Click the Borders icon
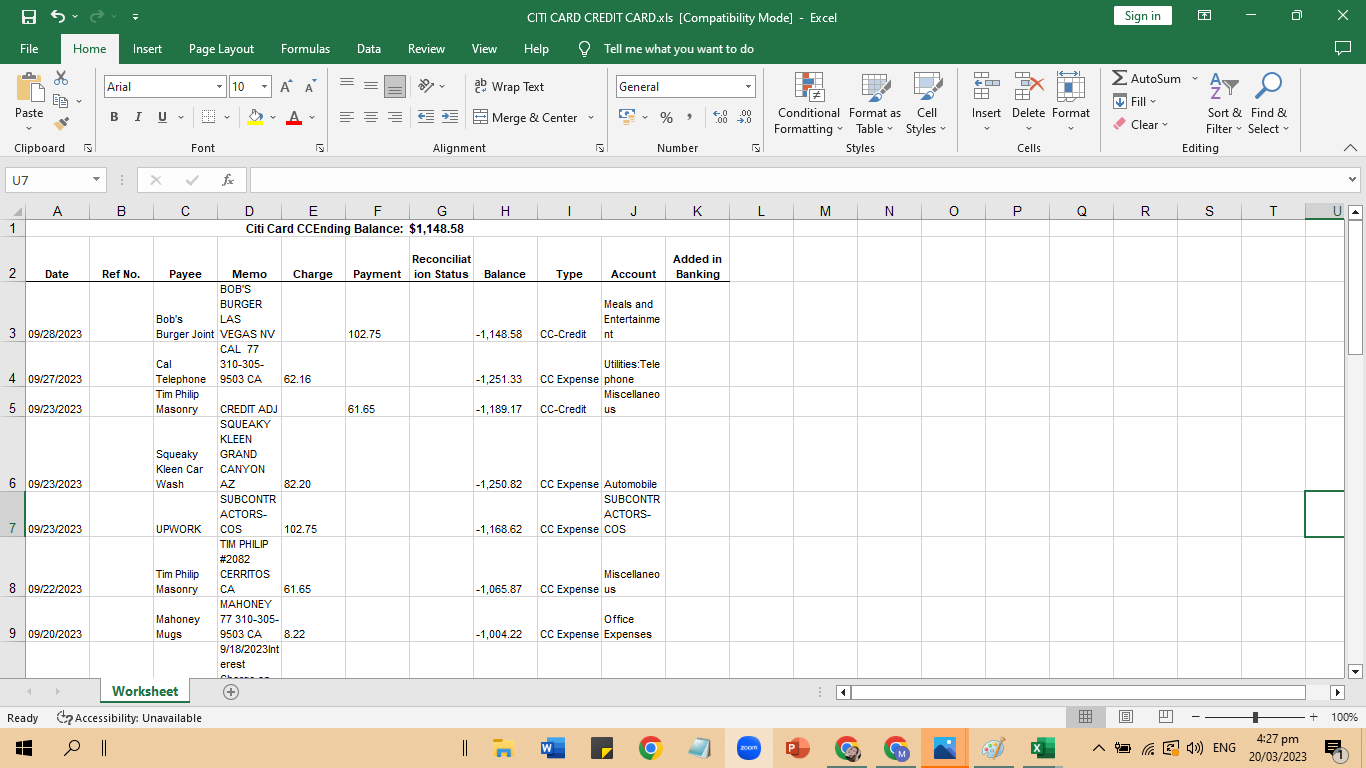The height and width of the screenshot is (768, 1366). (x=208, y=117)
